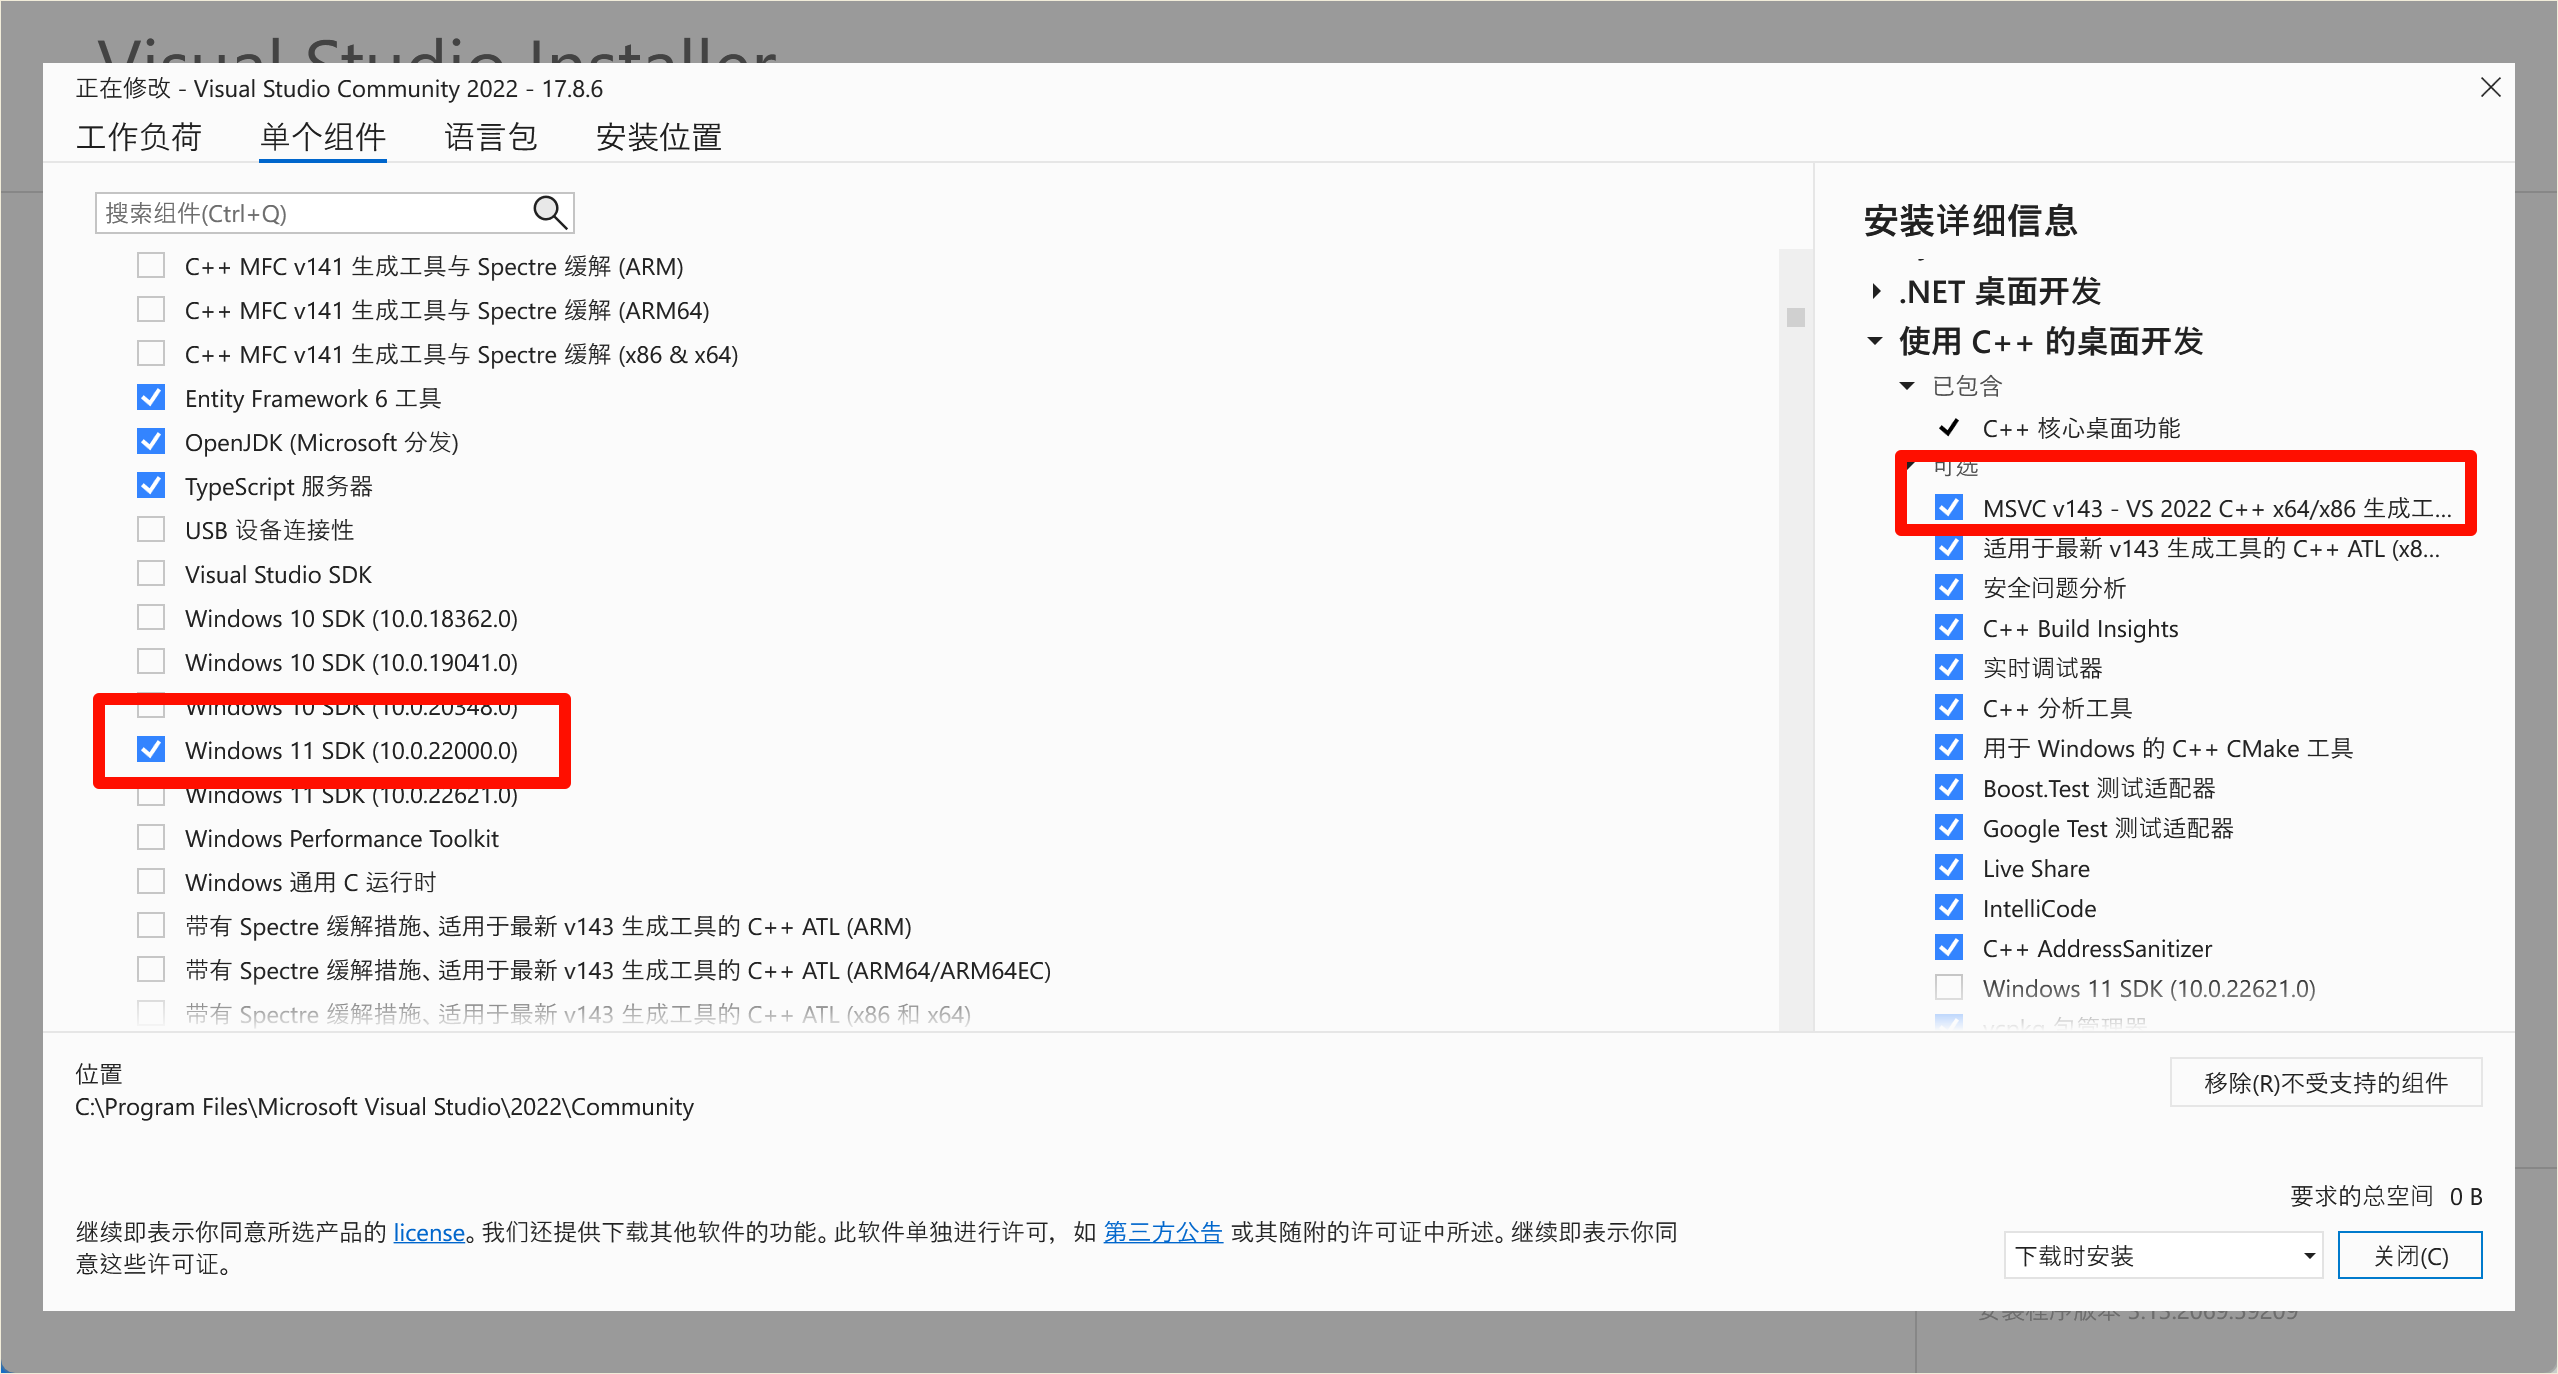Uncheck 实时调试器 option
2558x1374 pixels.
click(1949, 668)
